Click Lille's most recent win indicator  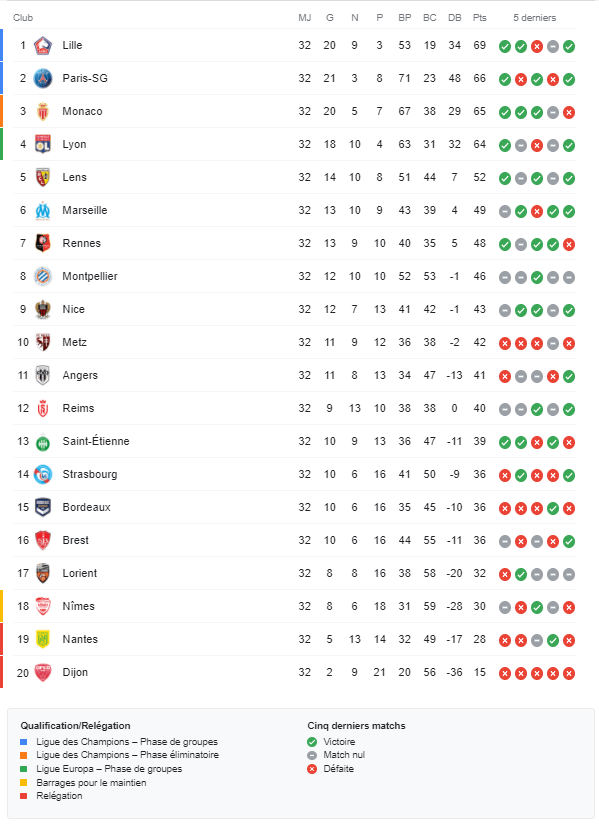[568, 46]
